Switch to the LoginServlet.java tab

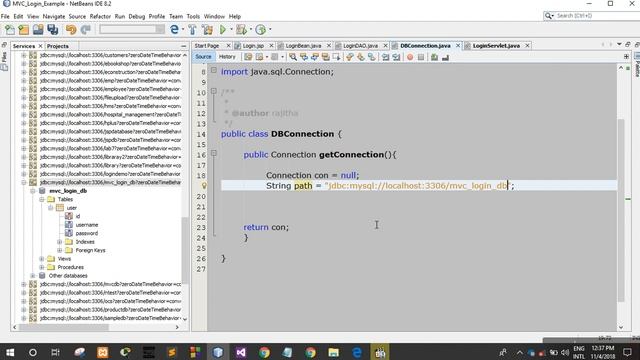coord(496,46)
